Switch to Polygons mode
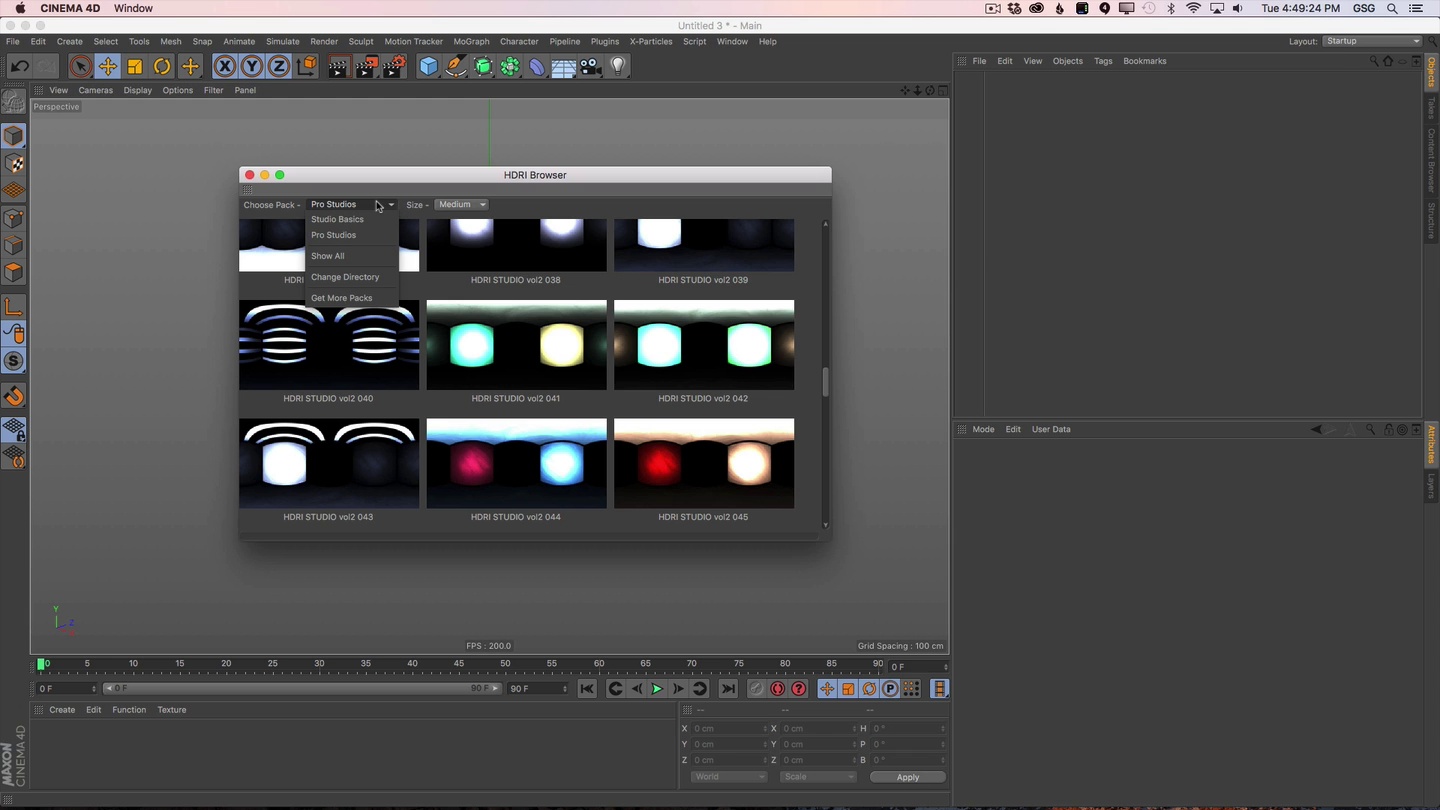The height and width of the screenshot is (810, 1440). [14, 272]
